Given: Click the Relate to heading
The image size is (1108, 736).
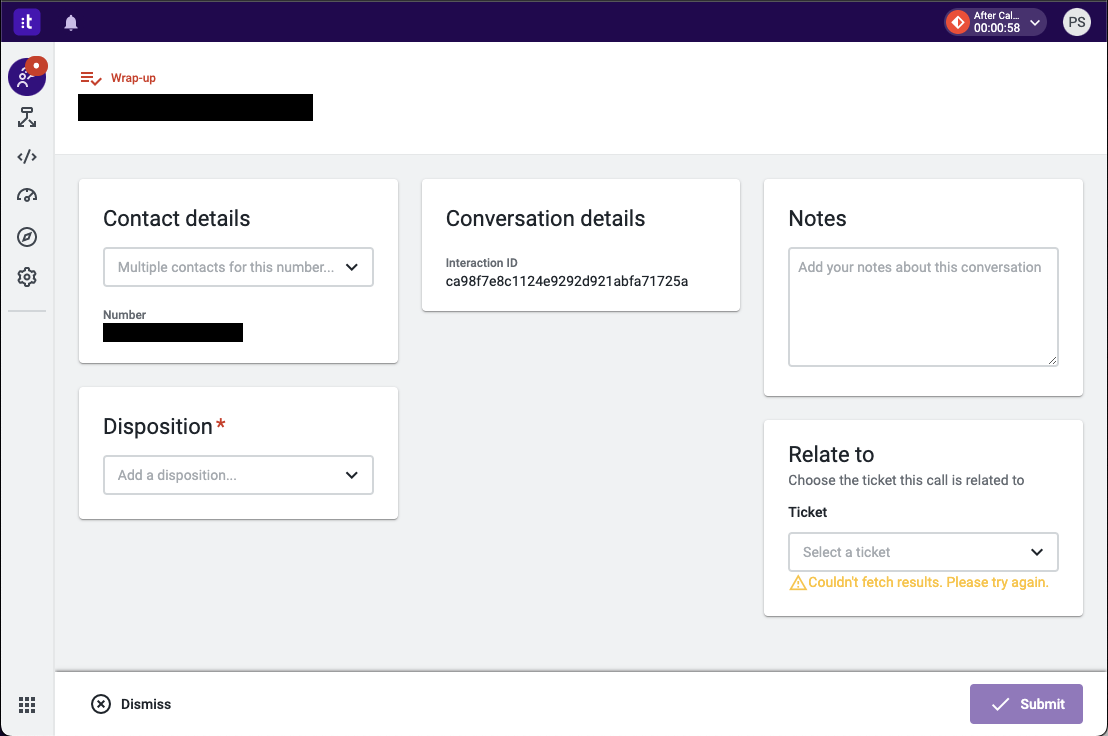Looking at the screenshot, I should click(x=831, y=454).
